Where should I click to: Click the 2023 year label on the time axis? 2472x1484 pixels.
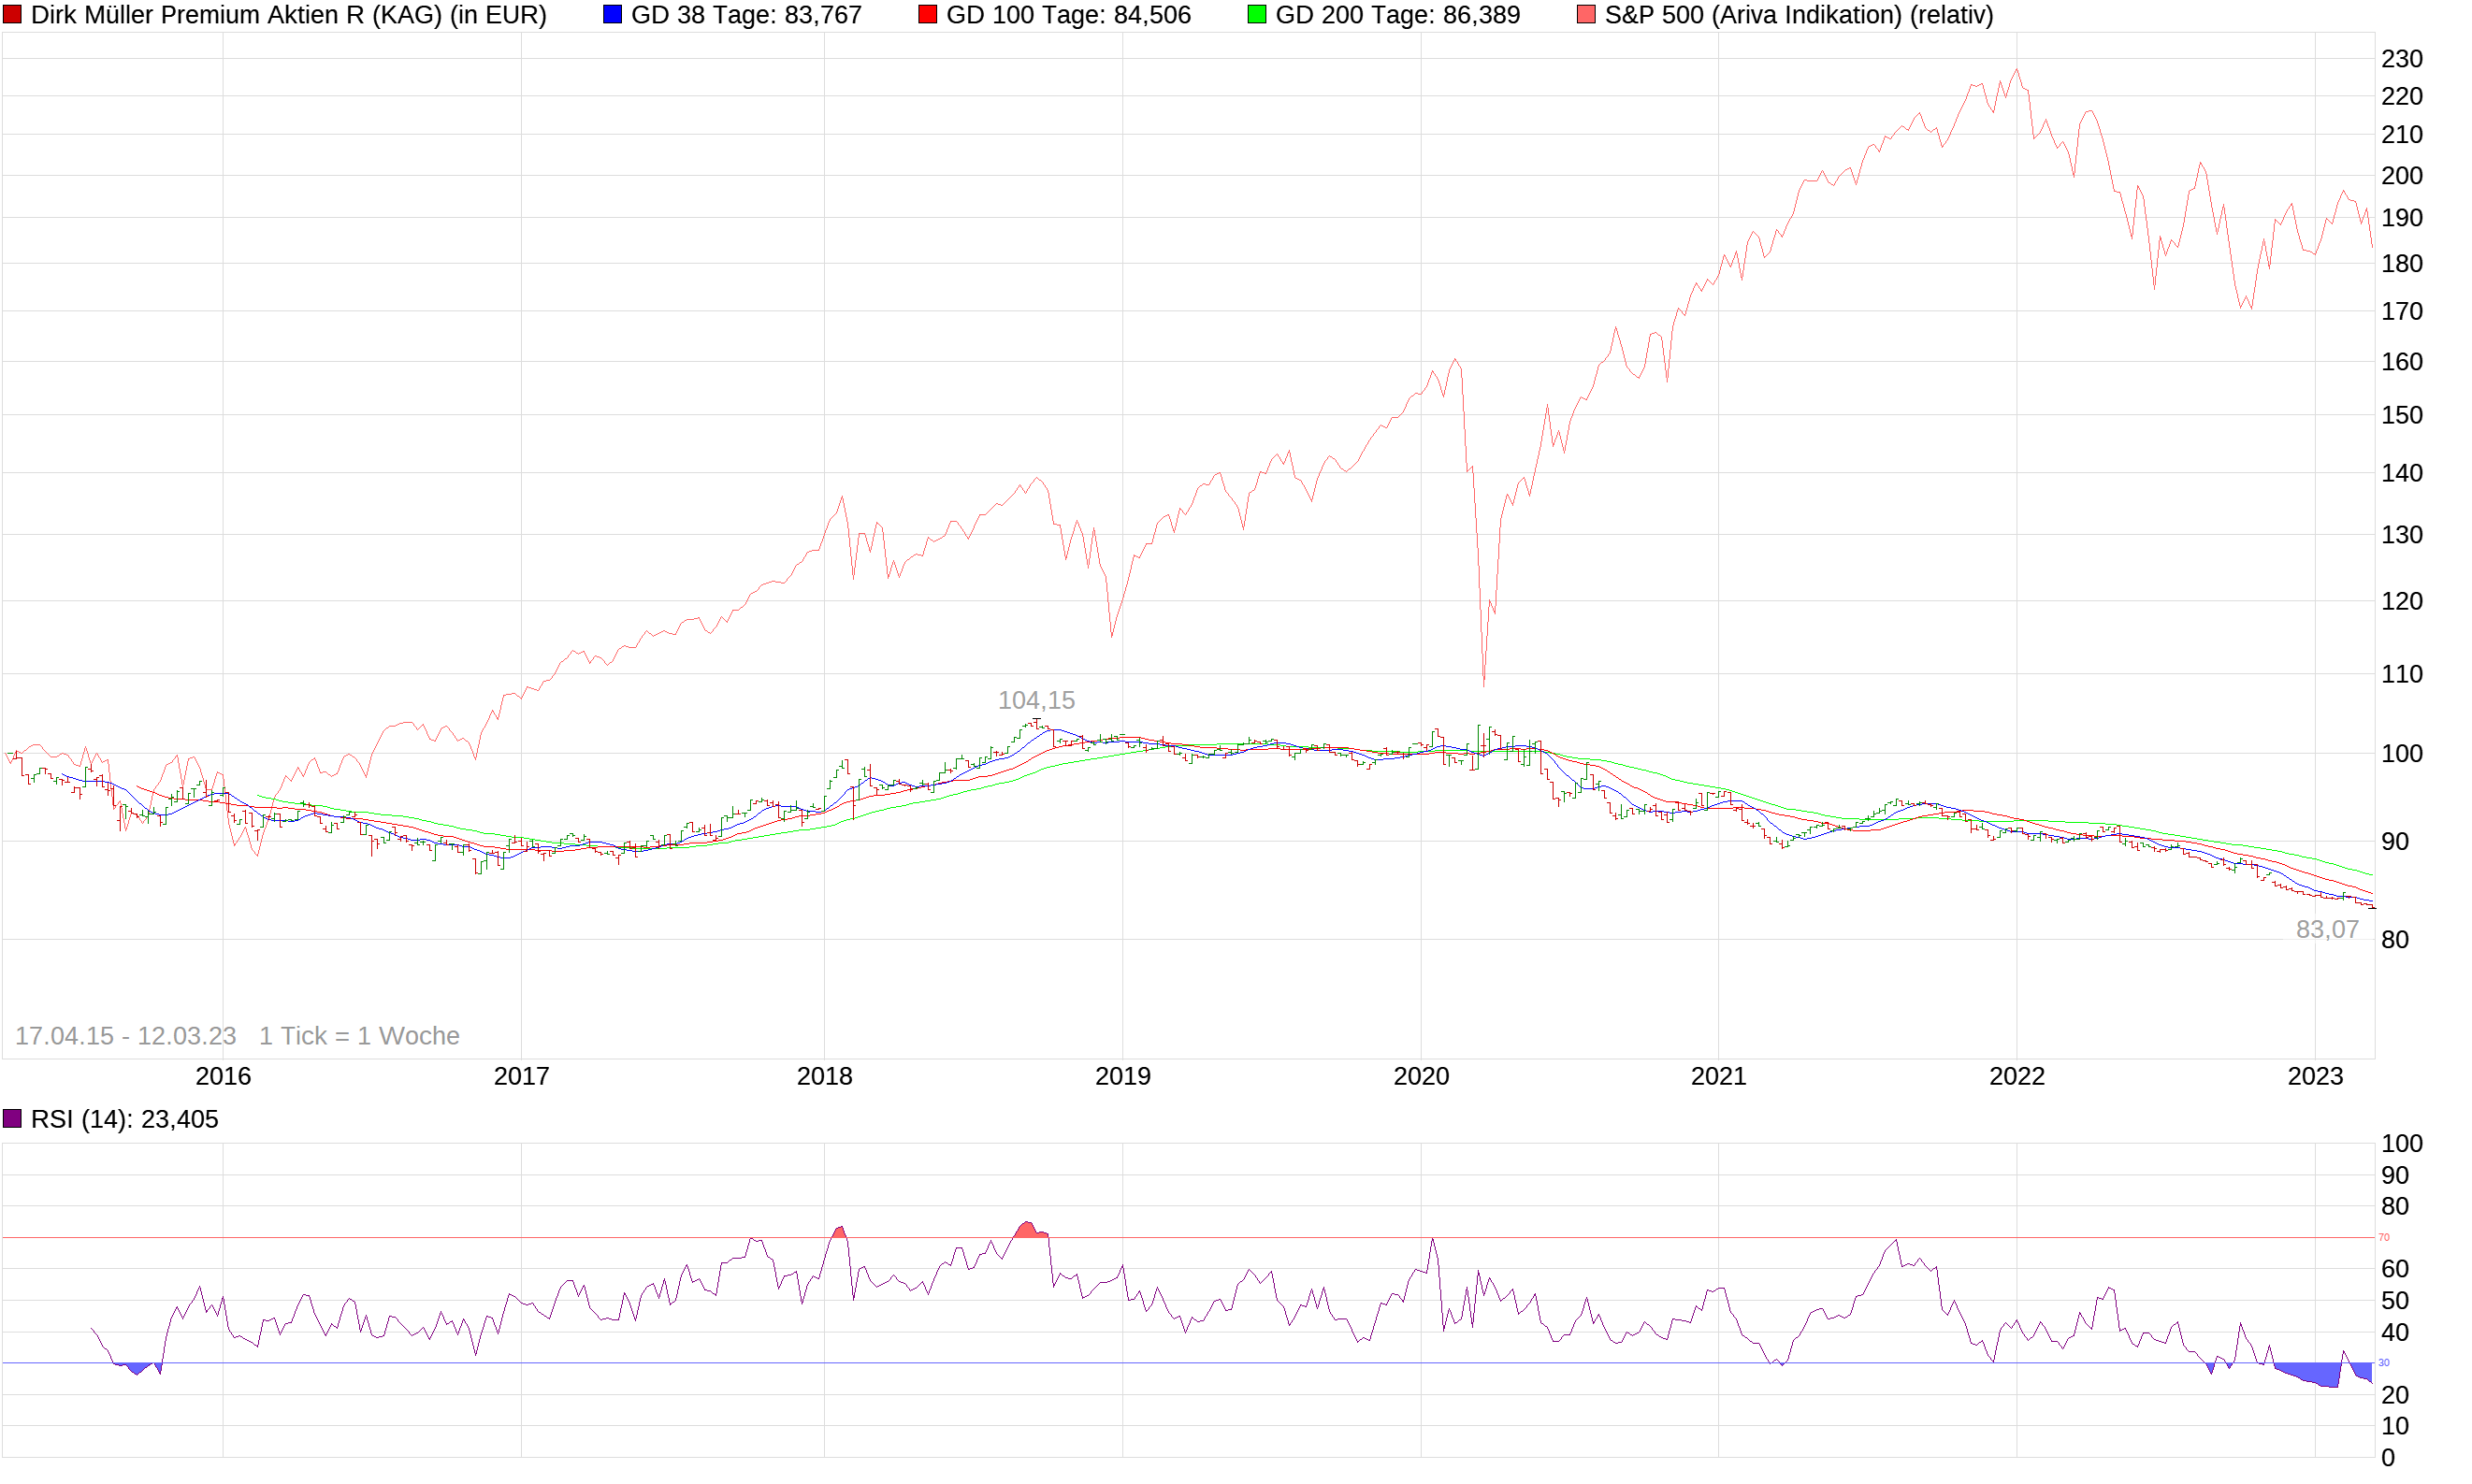click(2314, 1076)
